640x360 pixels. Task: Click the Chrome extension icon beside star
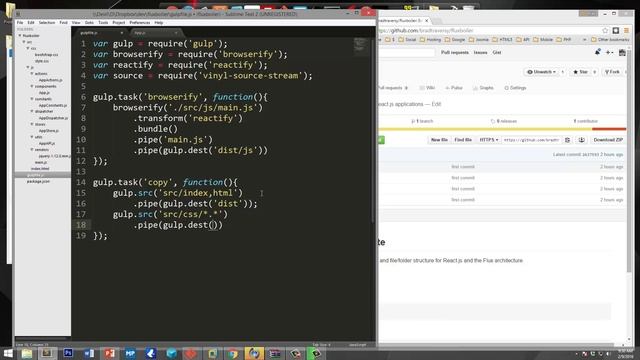(x=616, y=31)
